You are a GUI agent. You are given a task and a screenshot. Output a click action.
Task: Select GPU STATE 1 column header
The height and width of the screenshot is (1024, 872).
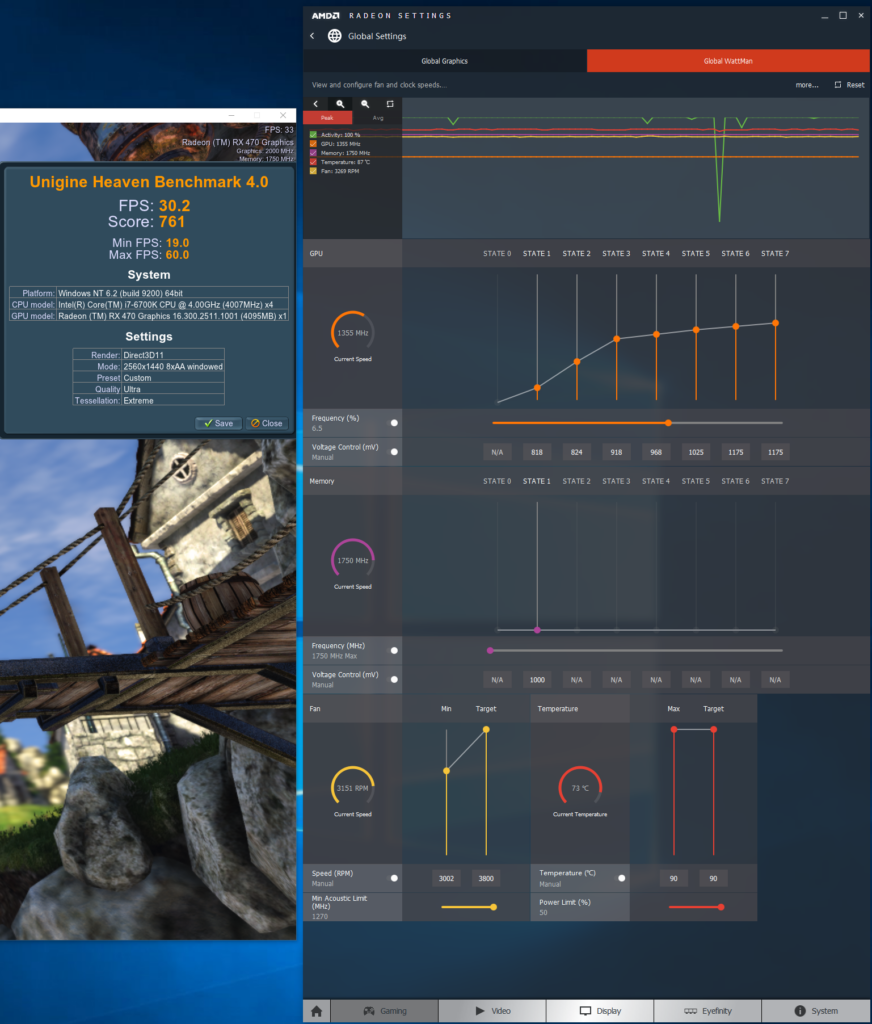537,253
